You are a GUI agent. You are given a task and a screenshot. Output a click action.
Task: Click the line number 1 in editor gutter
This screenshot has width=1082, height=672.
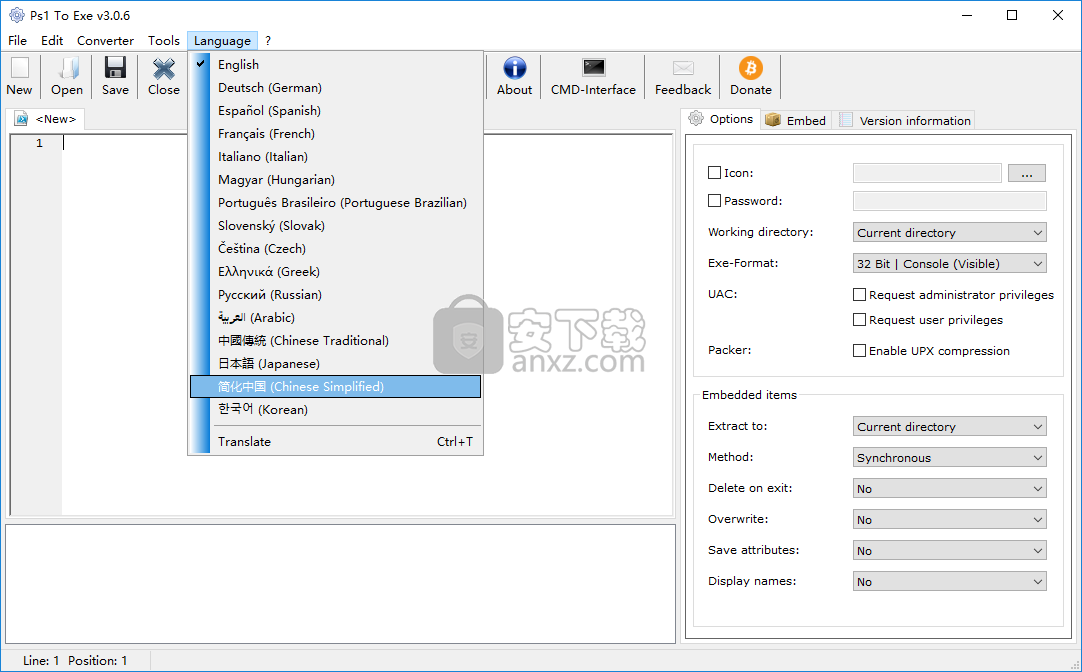point(39,143)
